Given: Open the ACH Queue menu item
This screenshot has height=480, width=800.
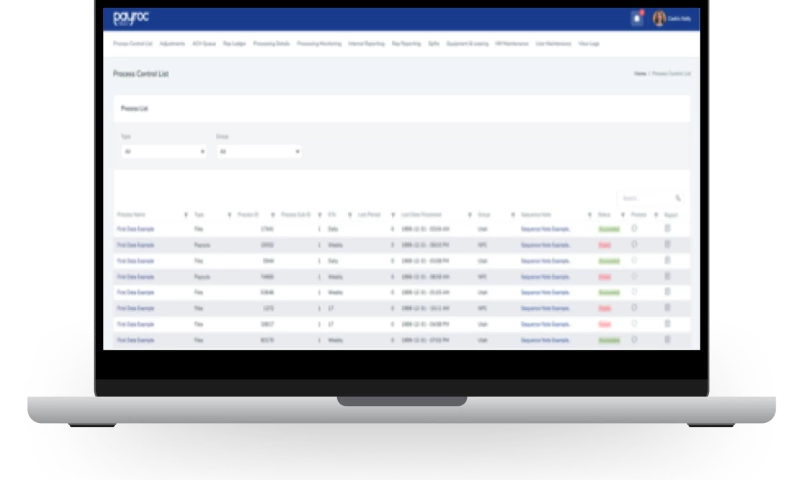Looking at the screenshot, I should tap(204, 44).
